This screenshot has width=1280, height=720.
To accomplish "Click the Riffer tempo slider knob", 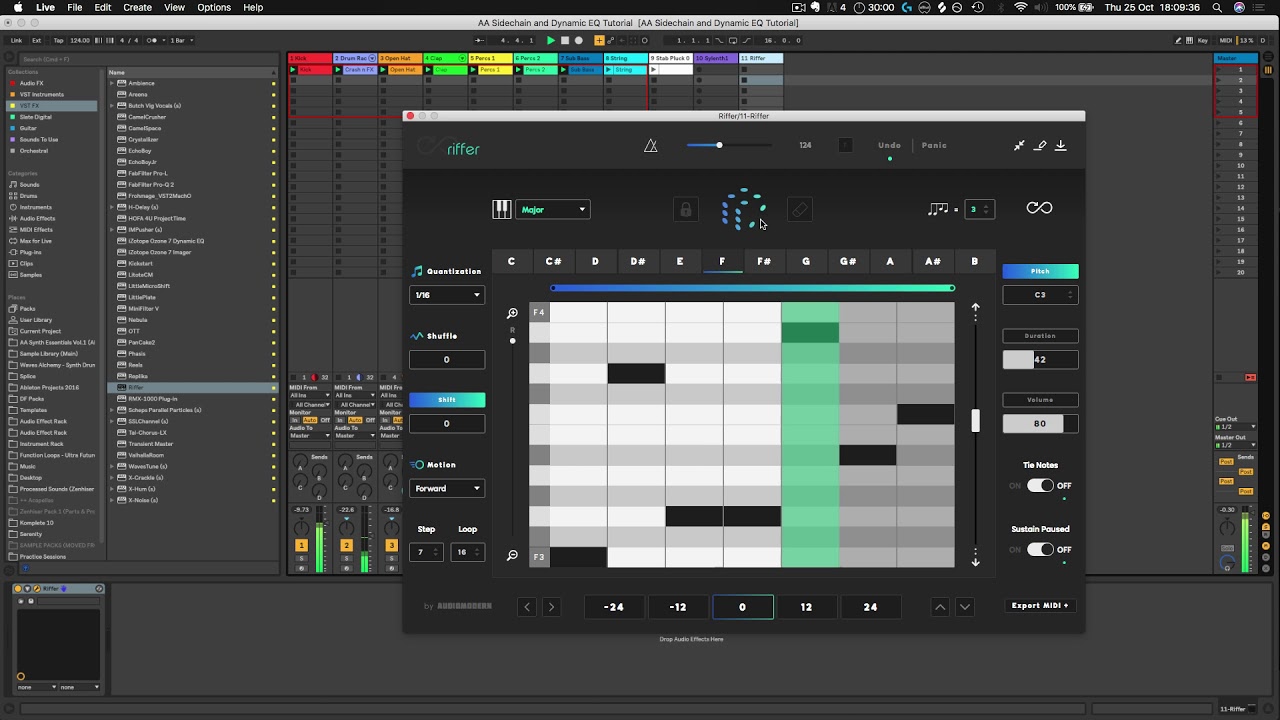I will tap(719, 145).
